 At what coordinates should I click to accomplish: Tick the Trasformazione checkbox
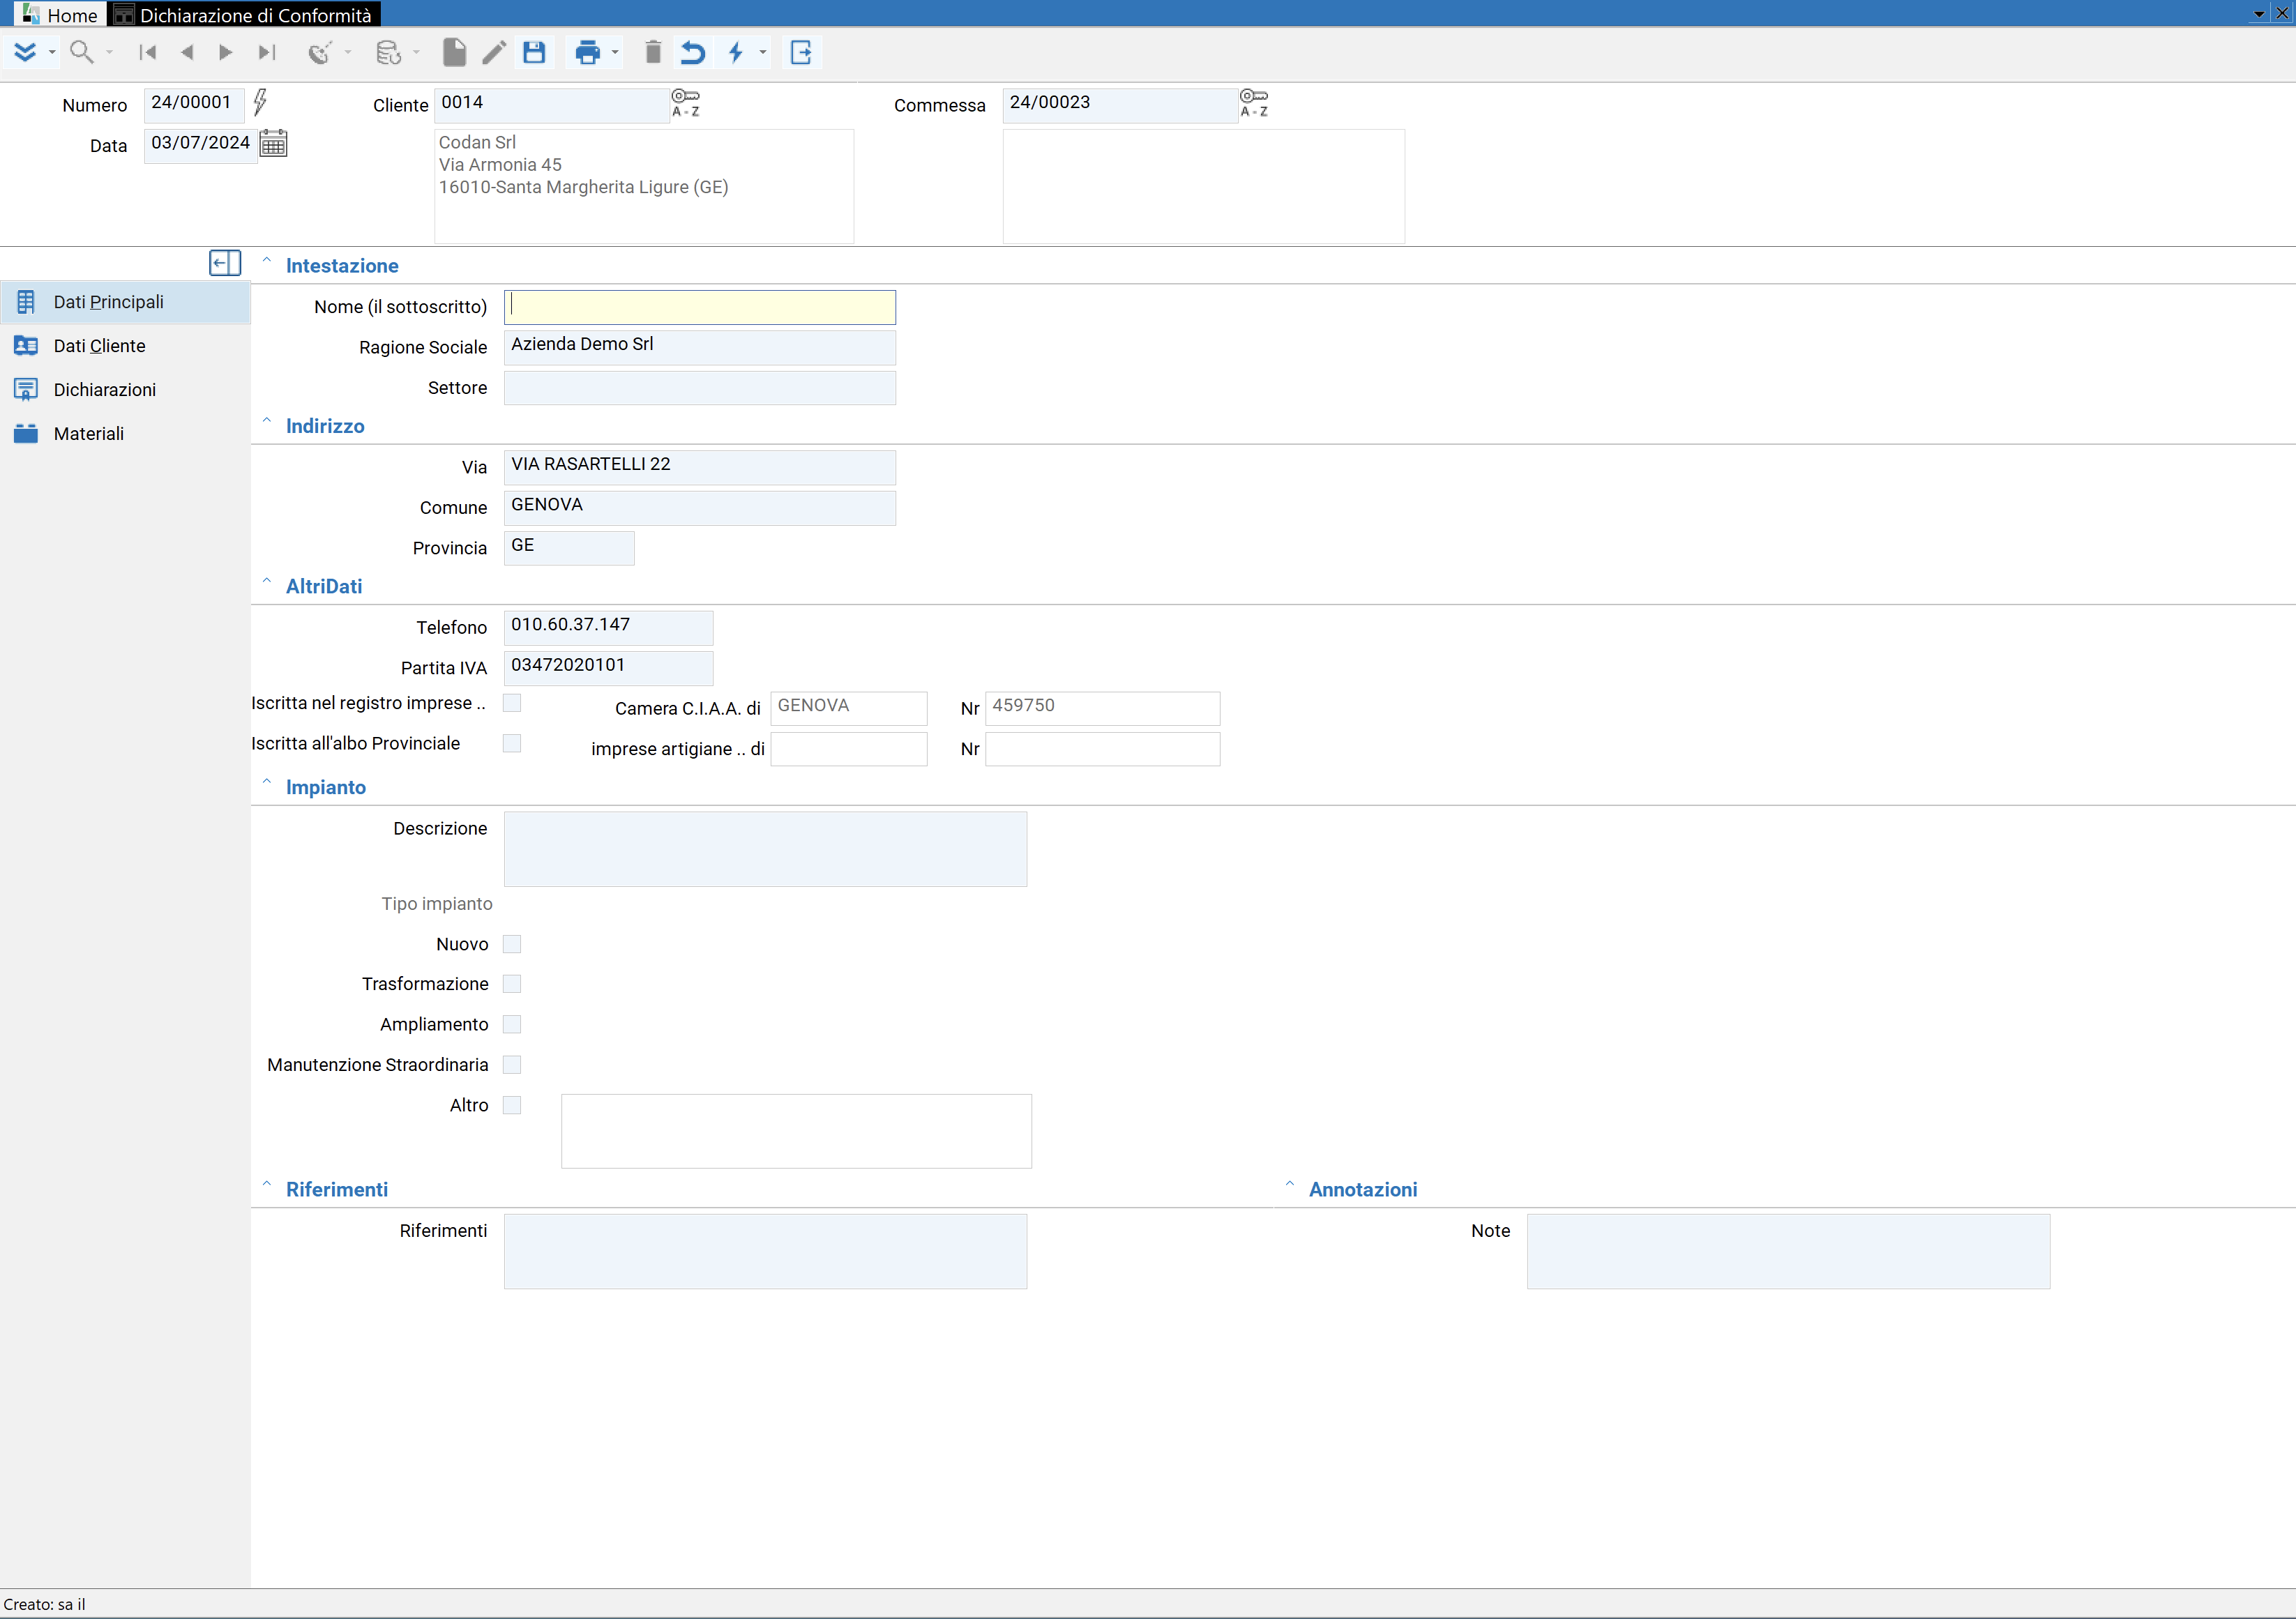pos(512,984)
